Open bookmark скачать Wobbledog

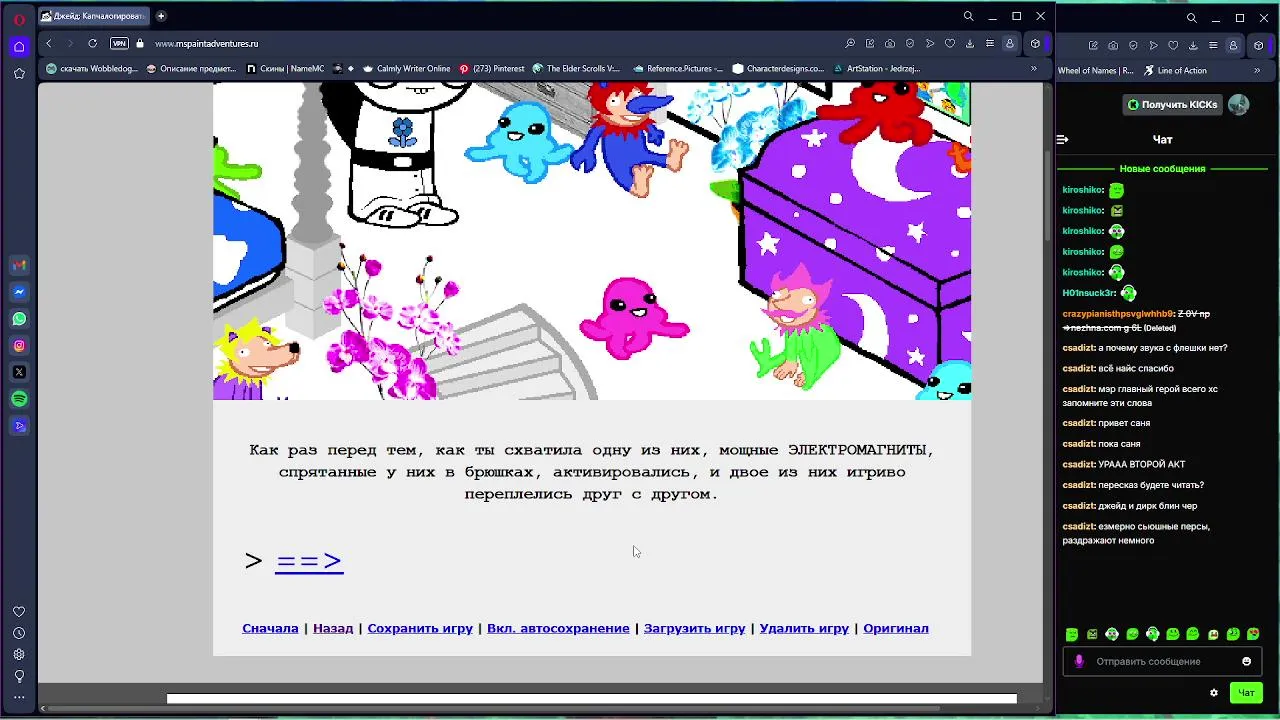(92, 69)
